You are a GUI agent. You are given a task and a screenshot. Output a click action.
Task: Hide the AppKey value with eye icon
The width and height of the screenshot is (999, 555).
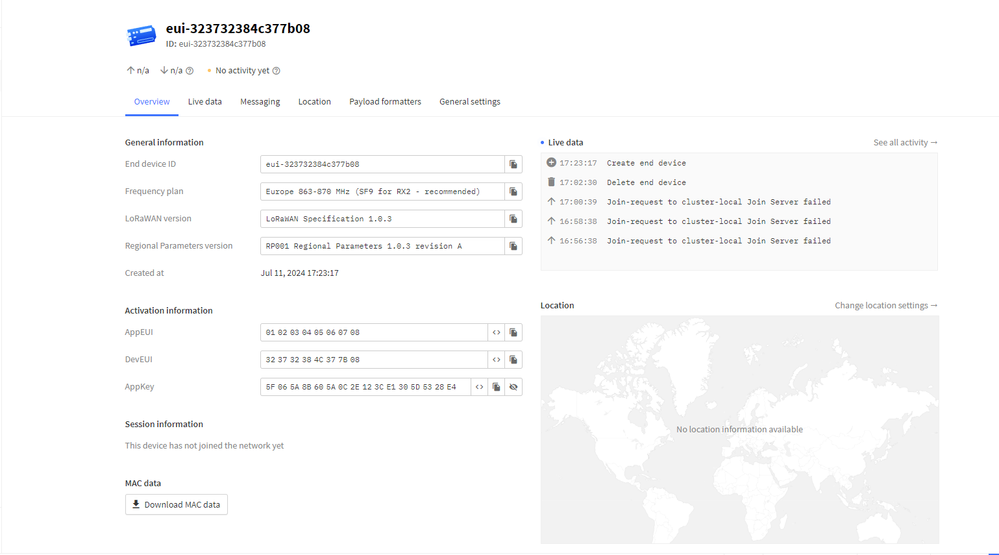click(x=513, y=387)
